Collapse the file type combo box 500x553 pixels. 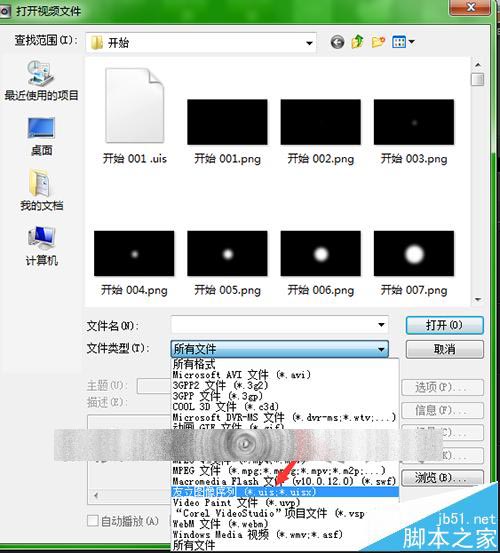click(x=381, y=349)
